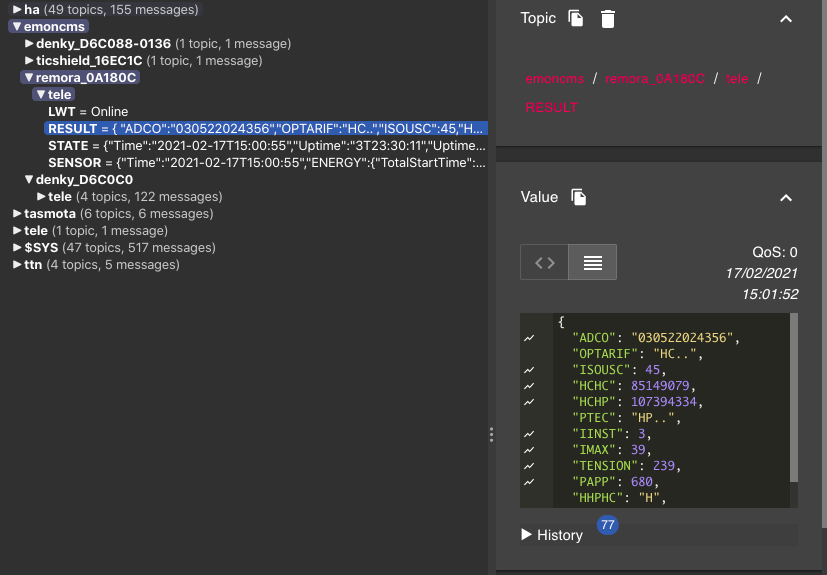Show chart for the ISOUSC value
Screen dimensions: 827x575
click(529, 370)
